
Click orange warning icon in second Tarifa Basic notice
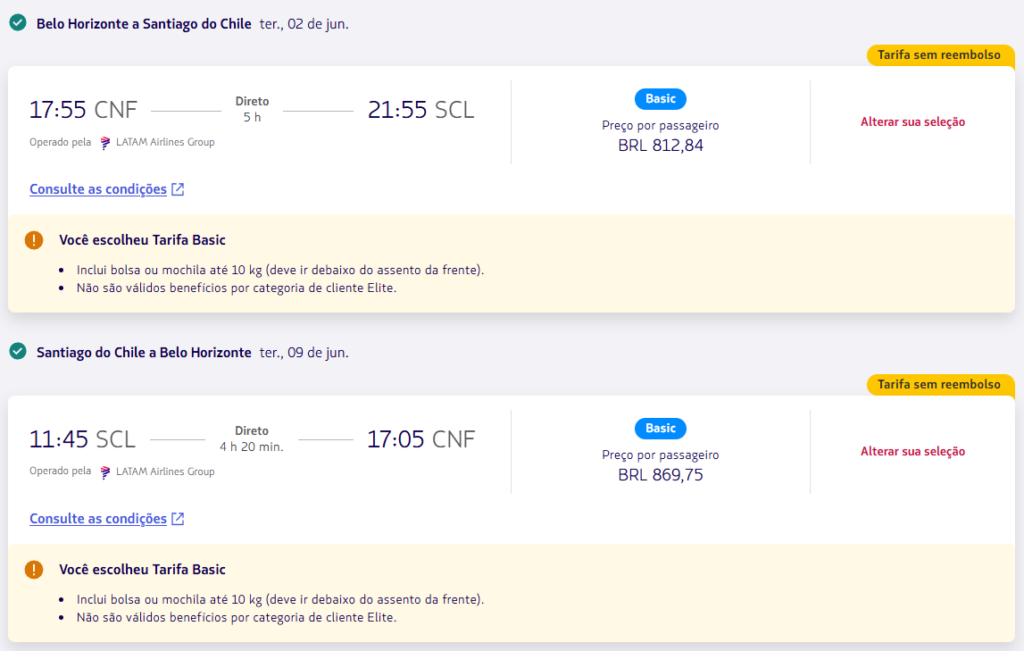pyautogui.click(x=35, y=570)
